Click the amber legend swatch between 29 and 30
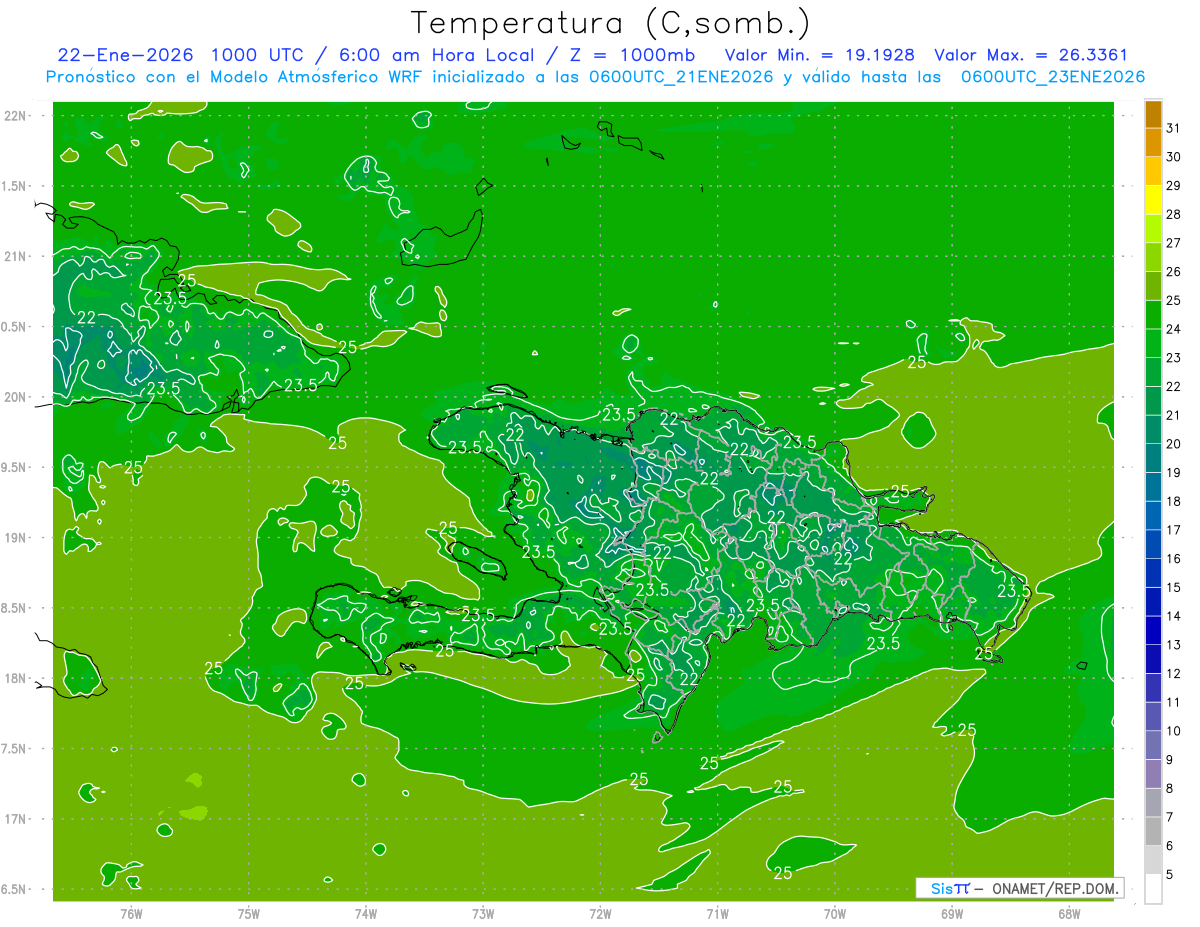Image resolution: width=1200 pixels, height=927 pixels. pos(1153,171)
